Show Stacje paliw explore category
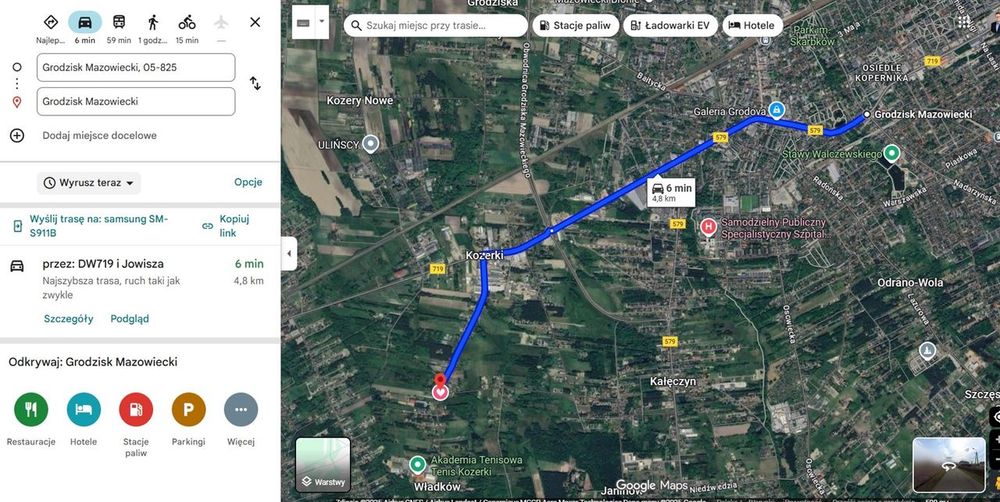 point(136,410)
